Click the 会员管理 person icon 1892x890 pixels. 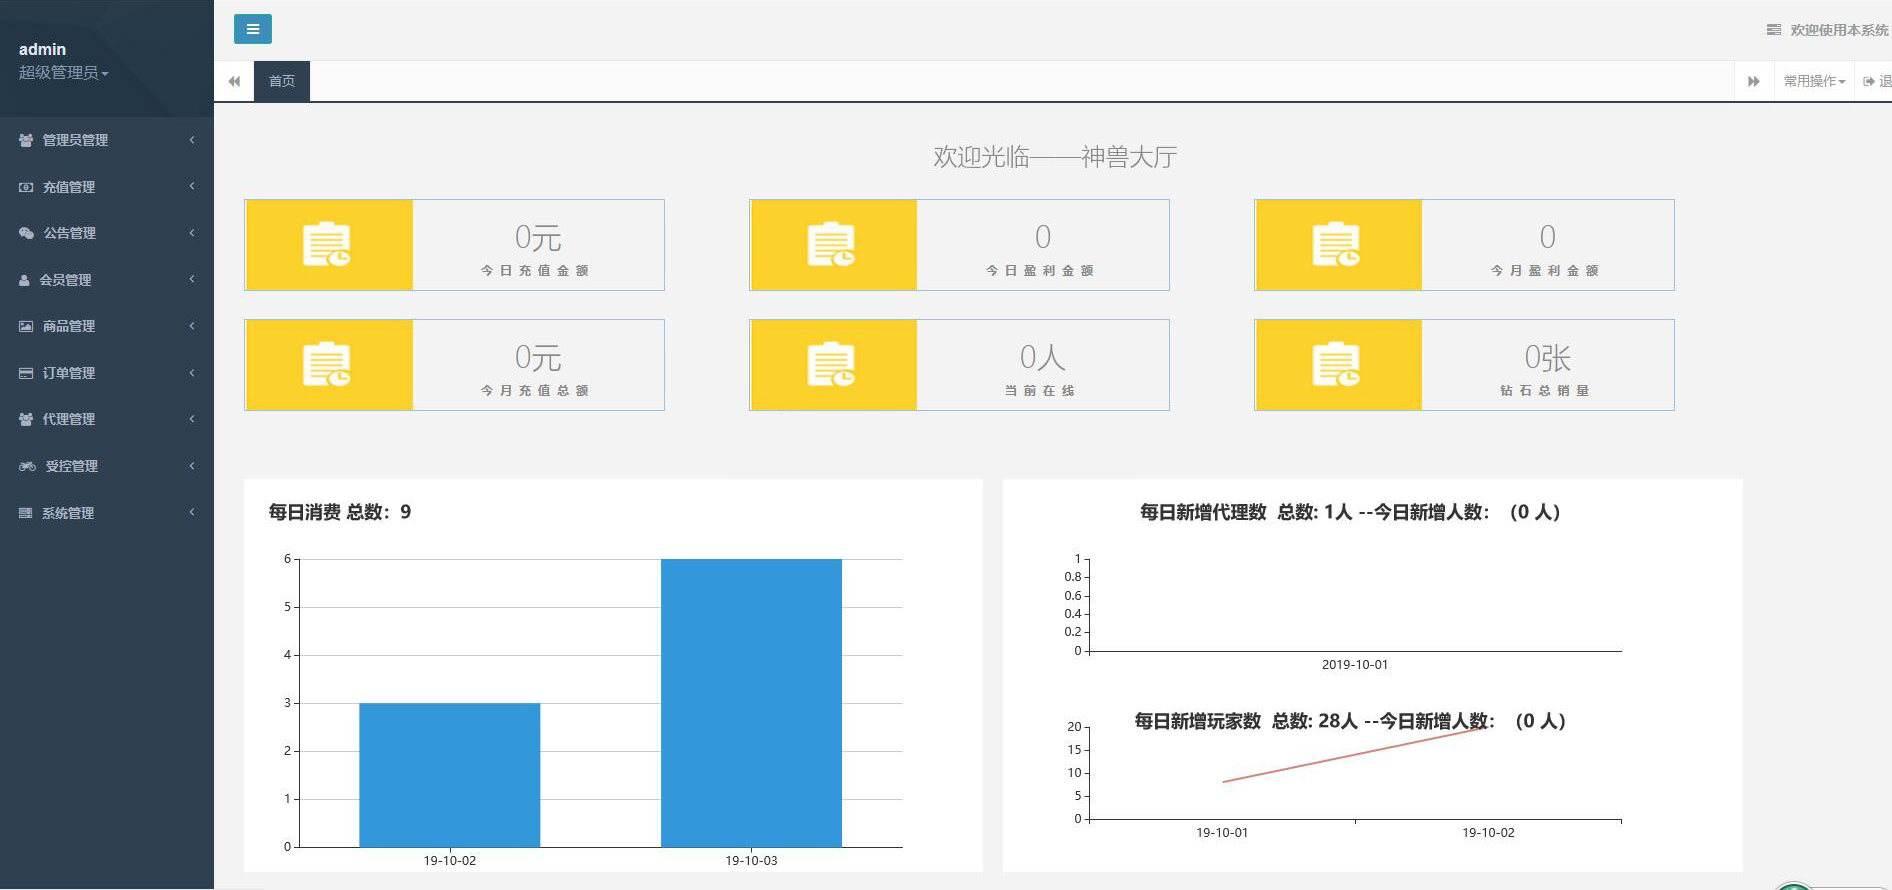coord(24,280)
